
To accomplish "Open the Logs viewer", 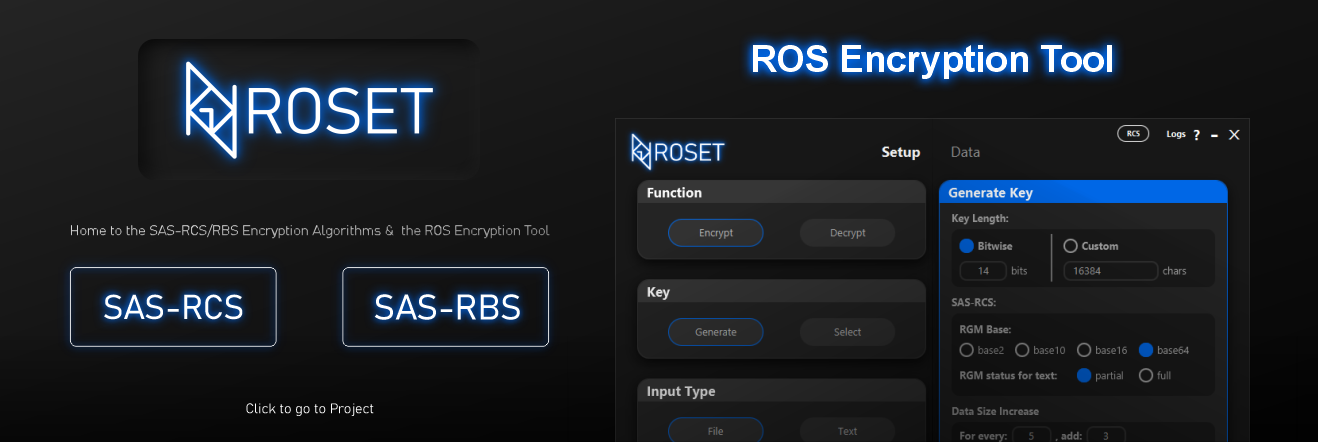I will coord(1175,134).
